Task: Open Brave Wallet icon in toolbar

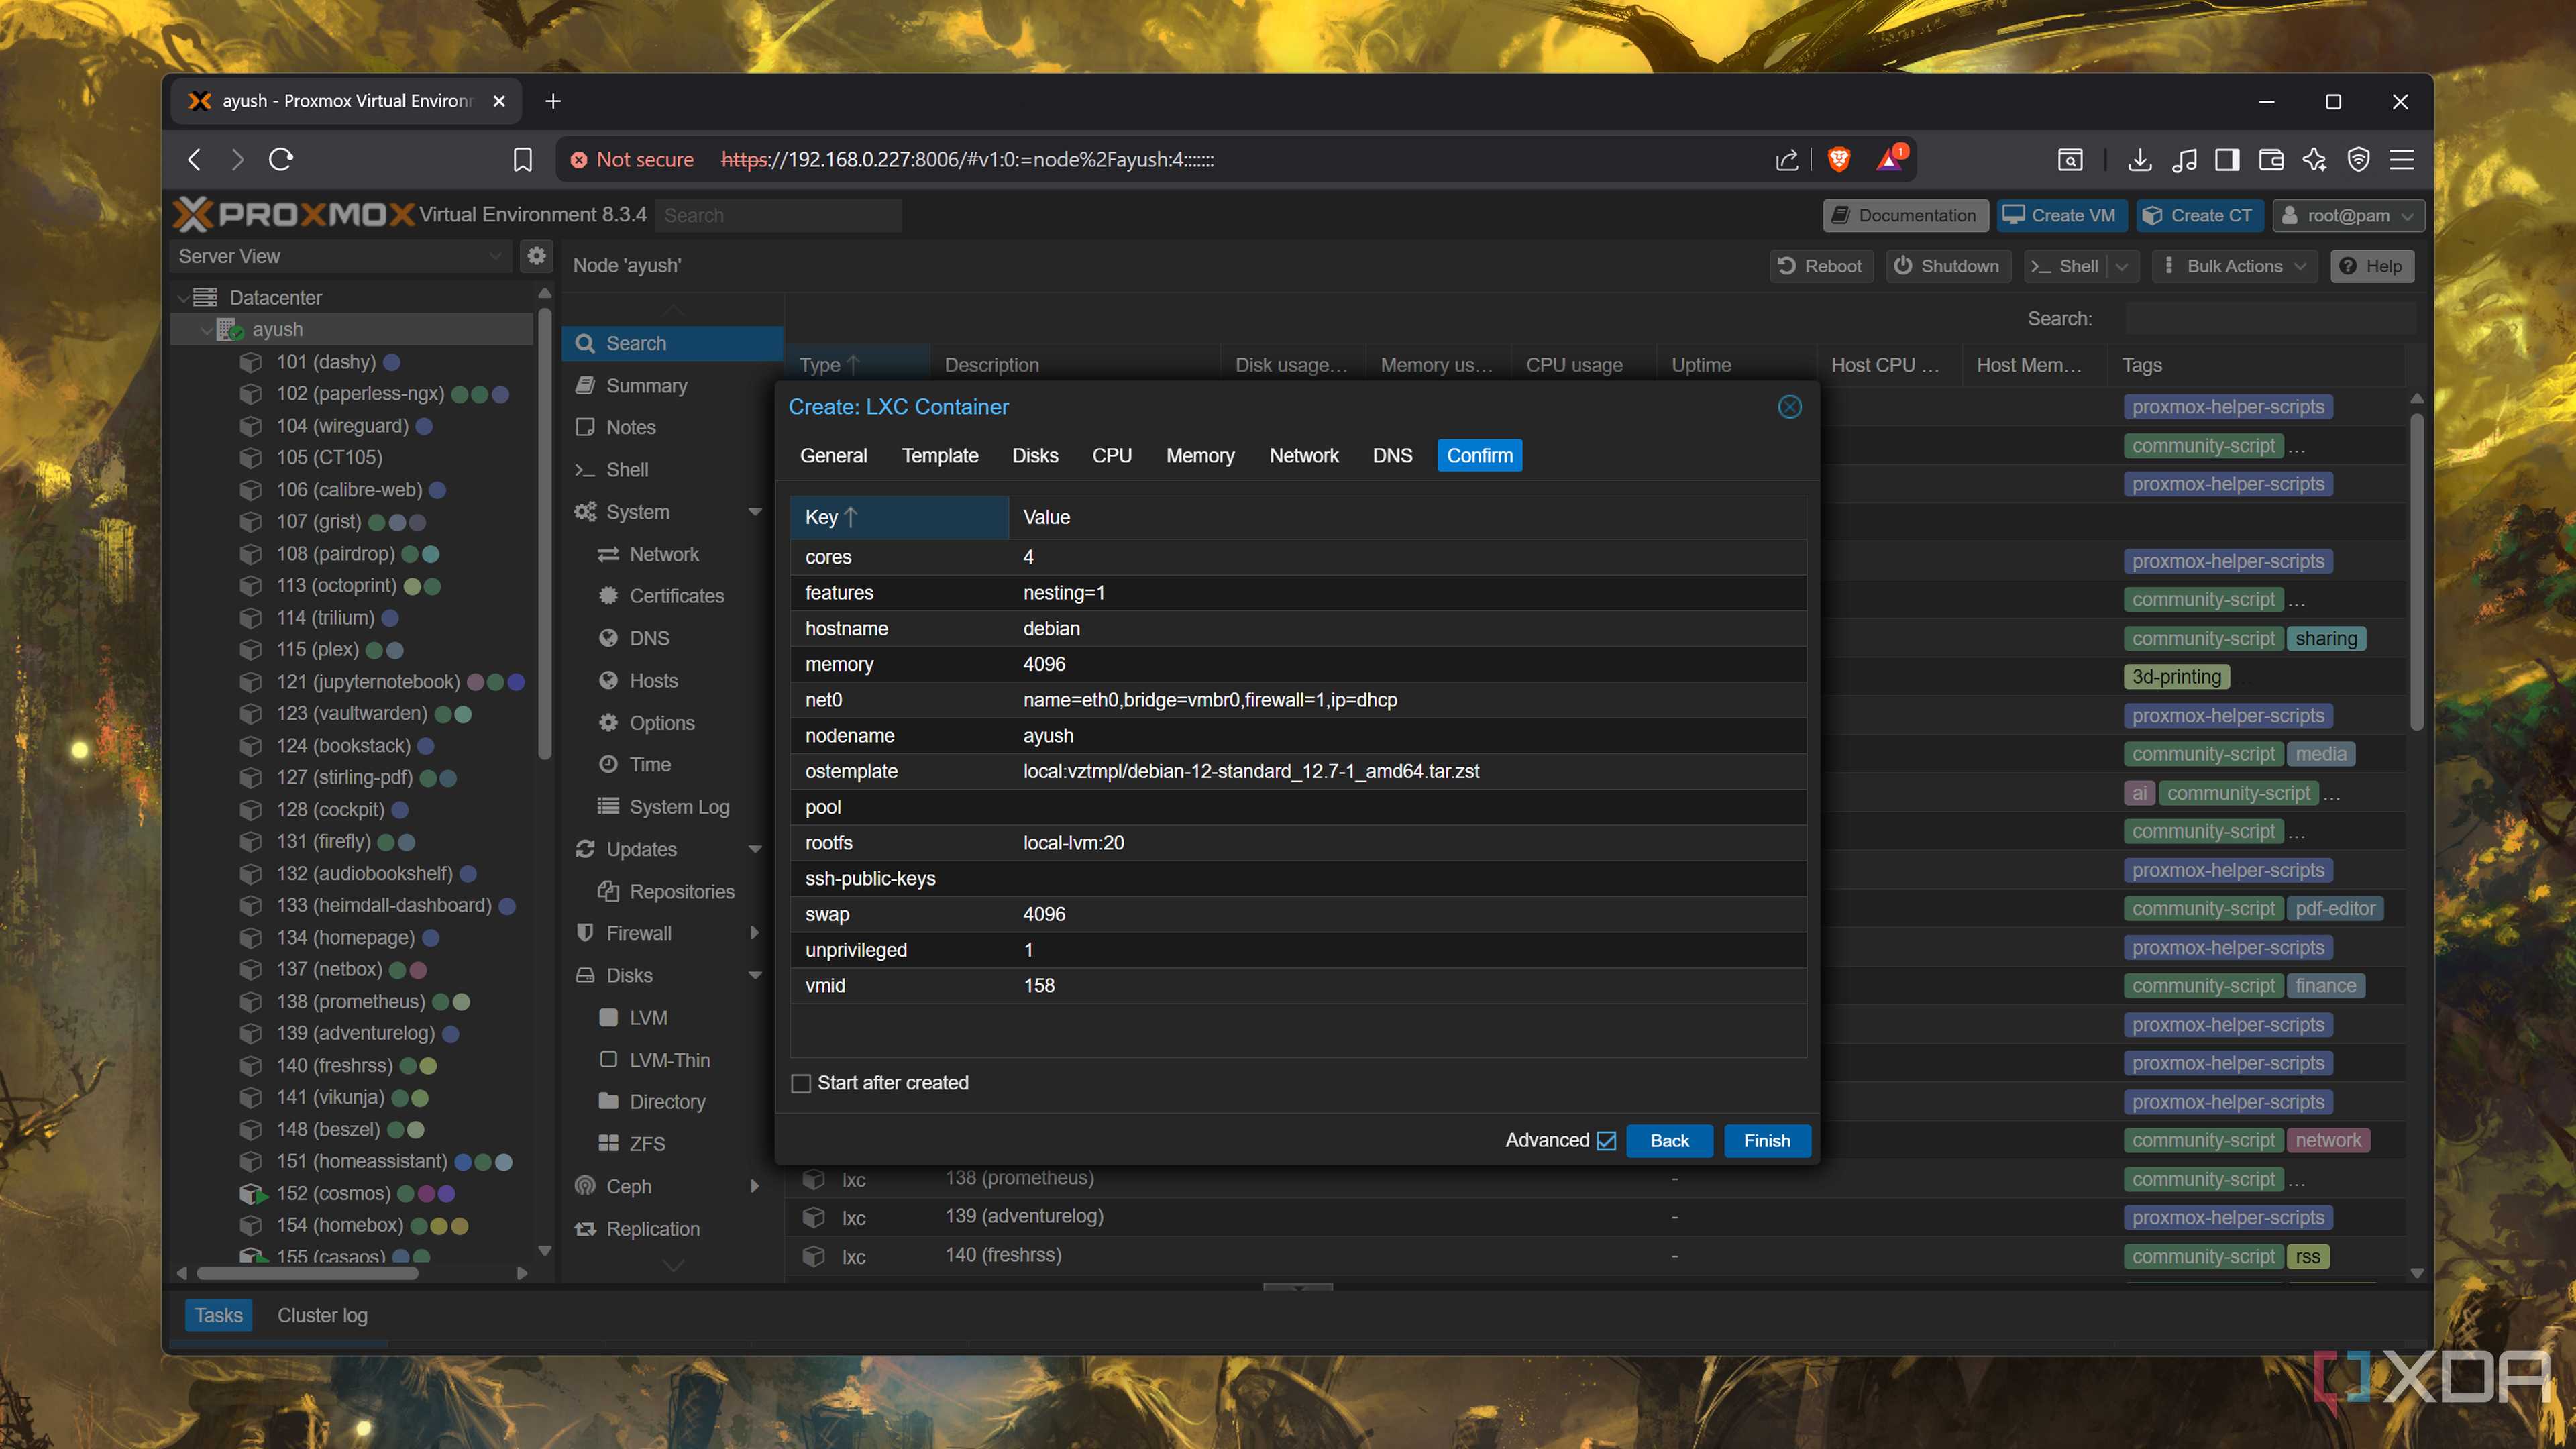Action: coord(2270,160)
